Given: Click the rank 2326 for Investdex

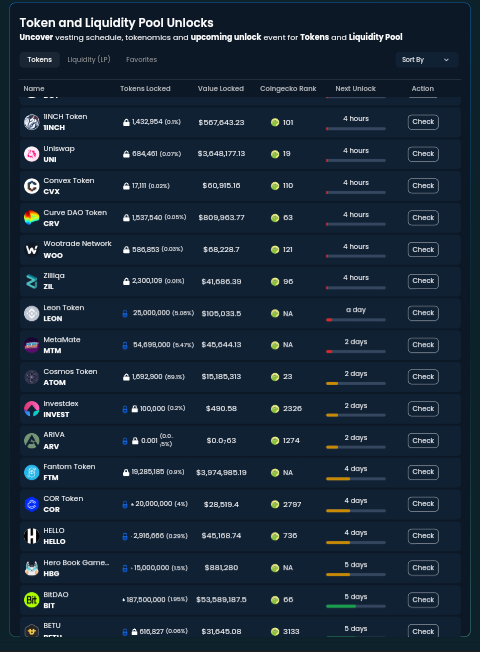Looking at the screenshot, I should 292,409.
